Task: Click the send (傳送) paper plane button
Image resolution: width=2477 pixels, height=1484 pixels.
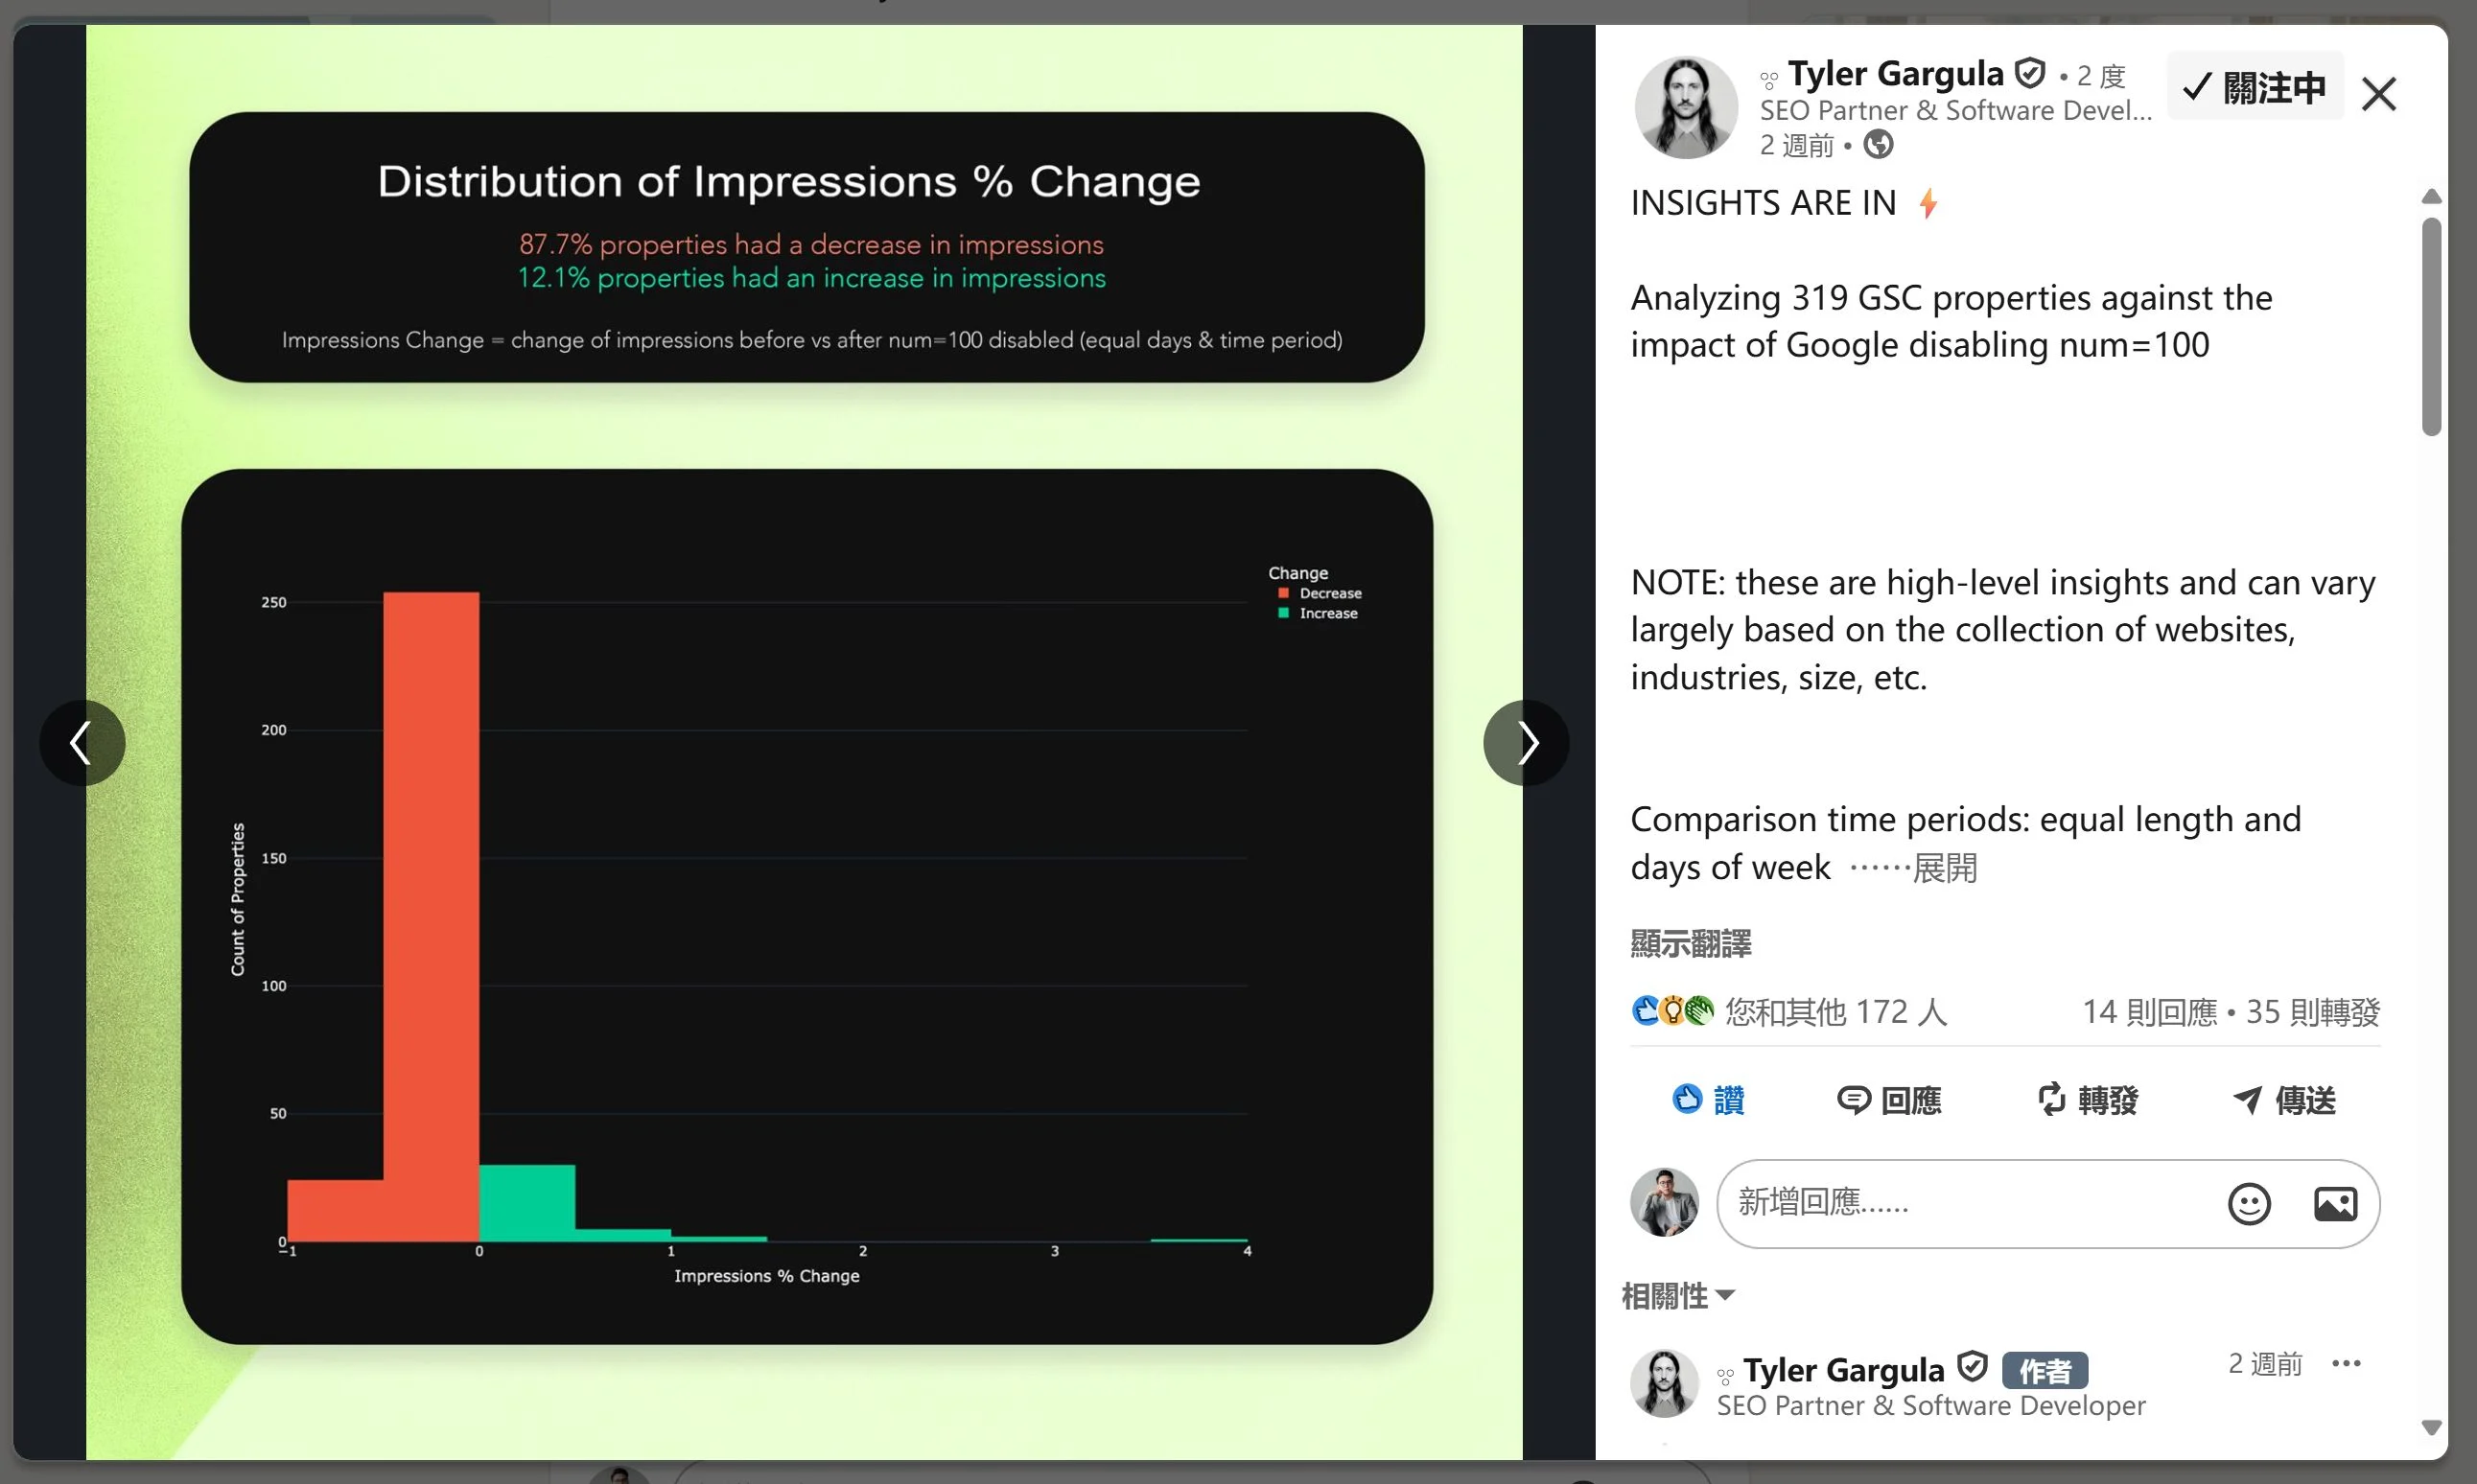Action: pos(2284,1100)
